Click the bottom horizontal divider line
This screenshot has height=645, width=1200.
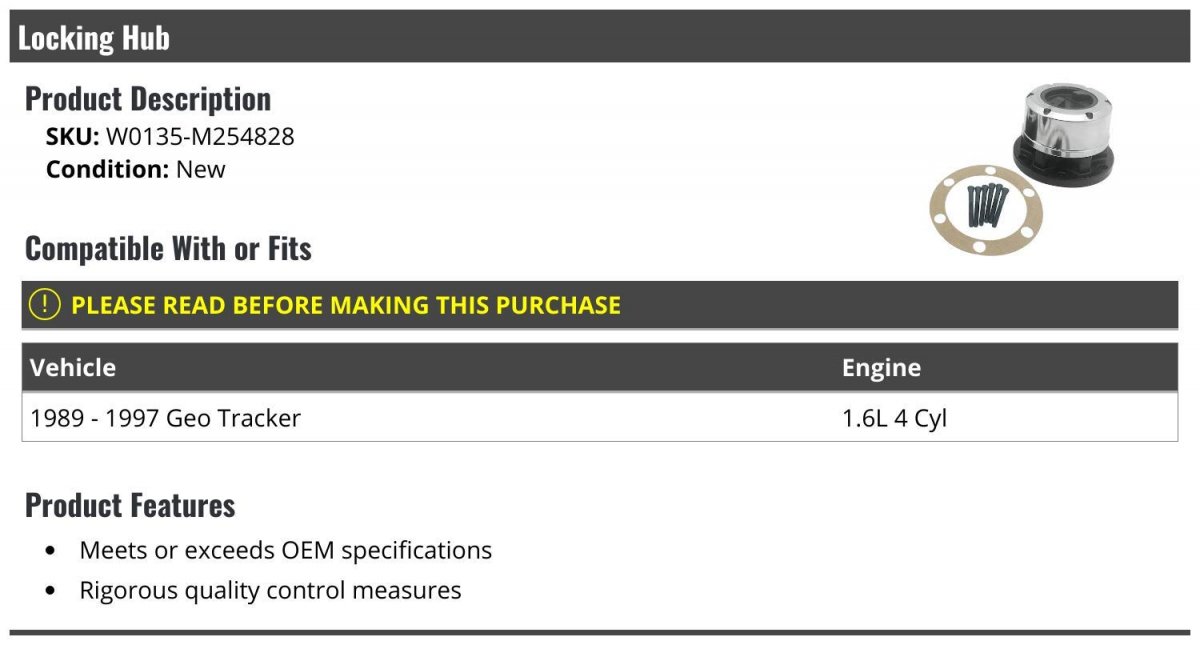pos(600,632)
